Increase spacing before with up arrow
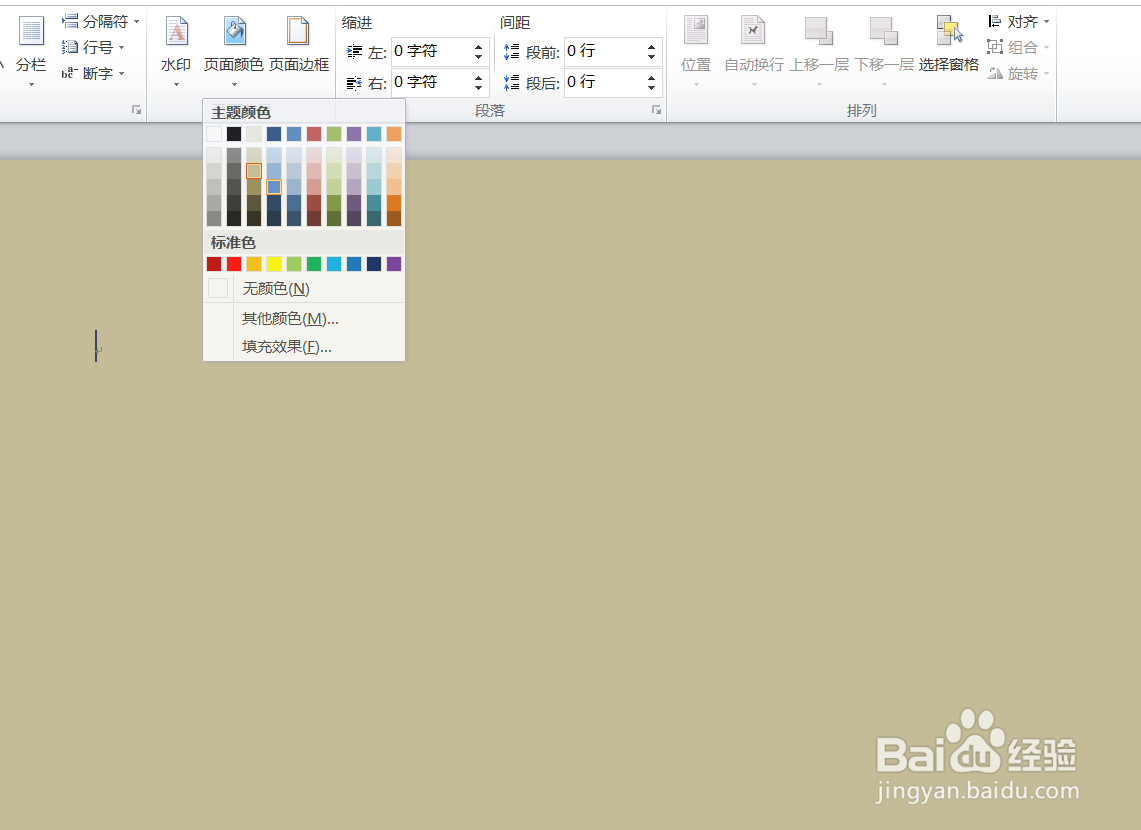 tap(651, 47)
